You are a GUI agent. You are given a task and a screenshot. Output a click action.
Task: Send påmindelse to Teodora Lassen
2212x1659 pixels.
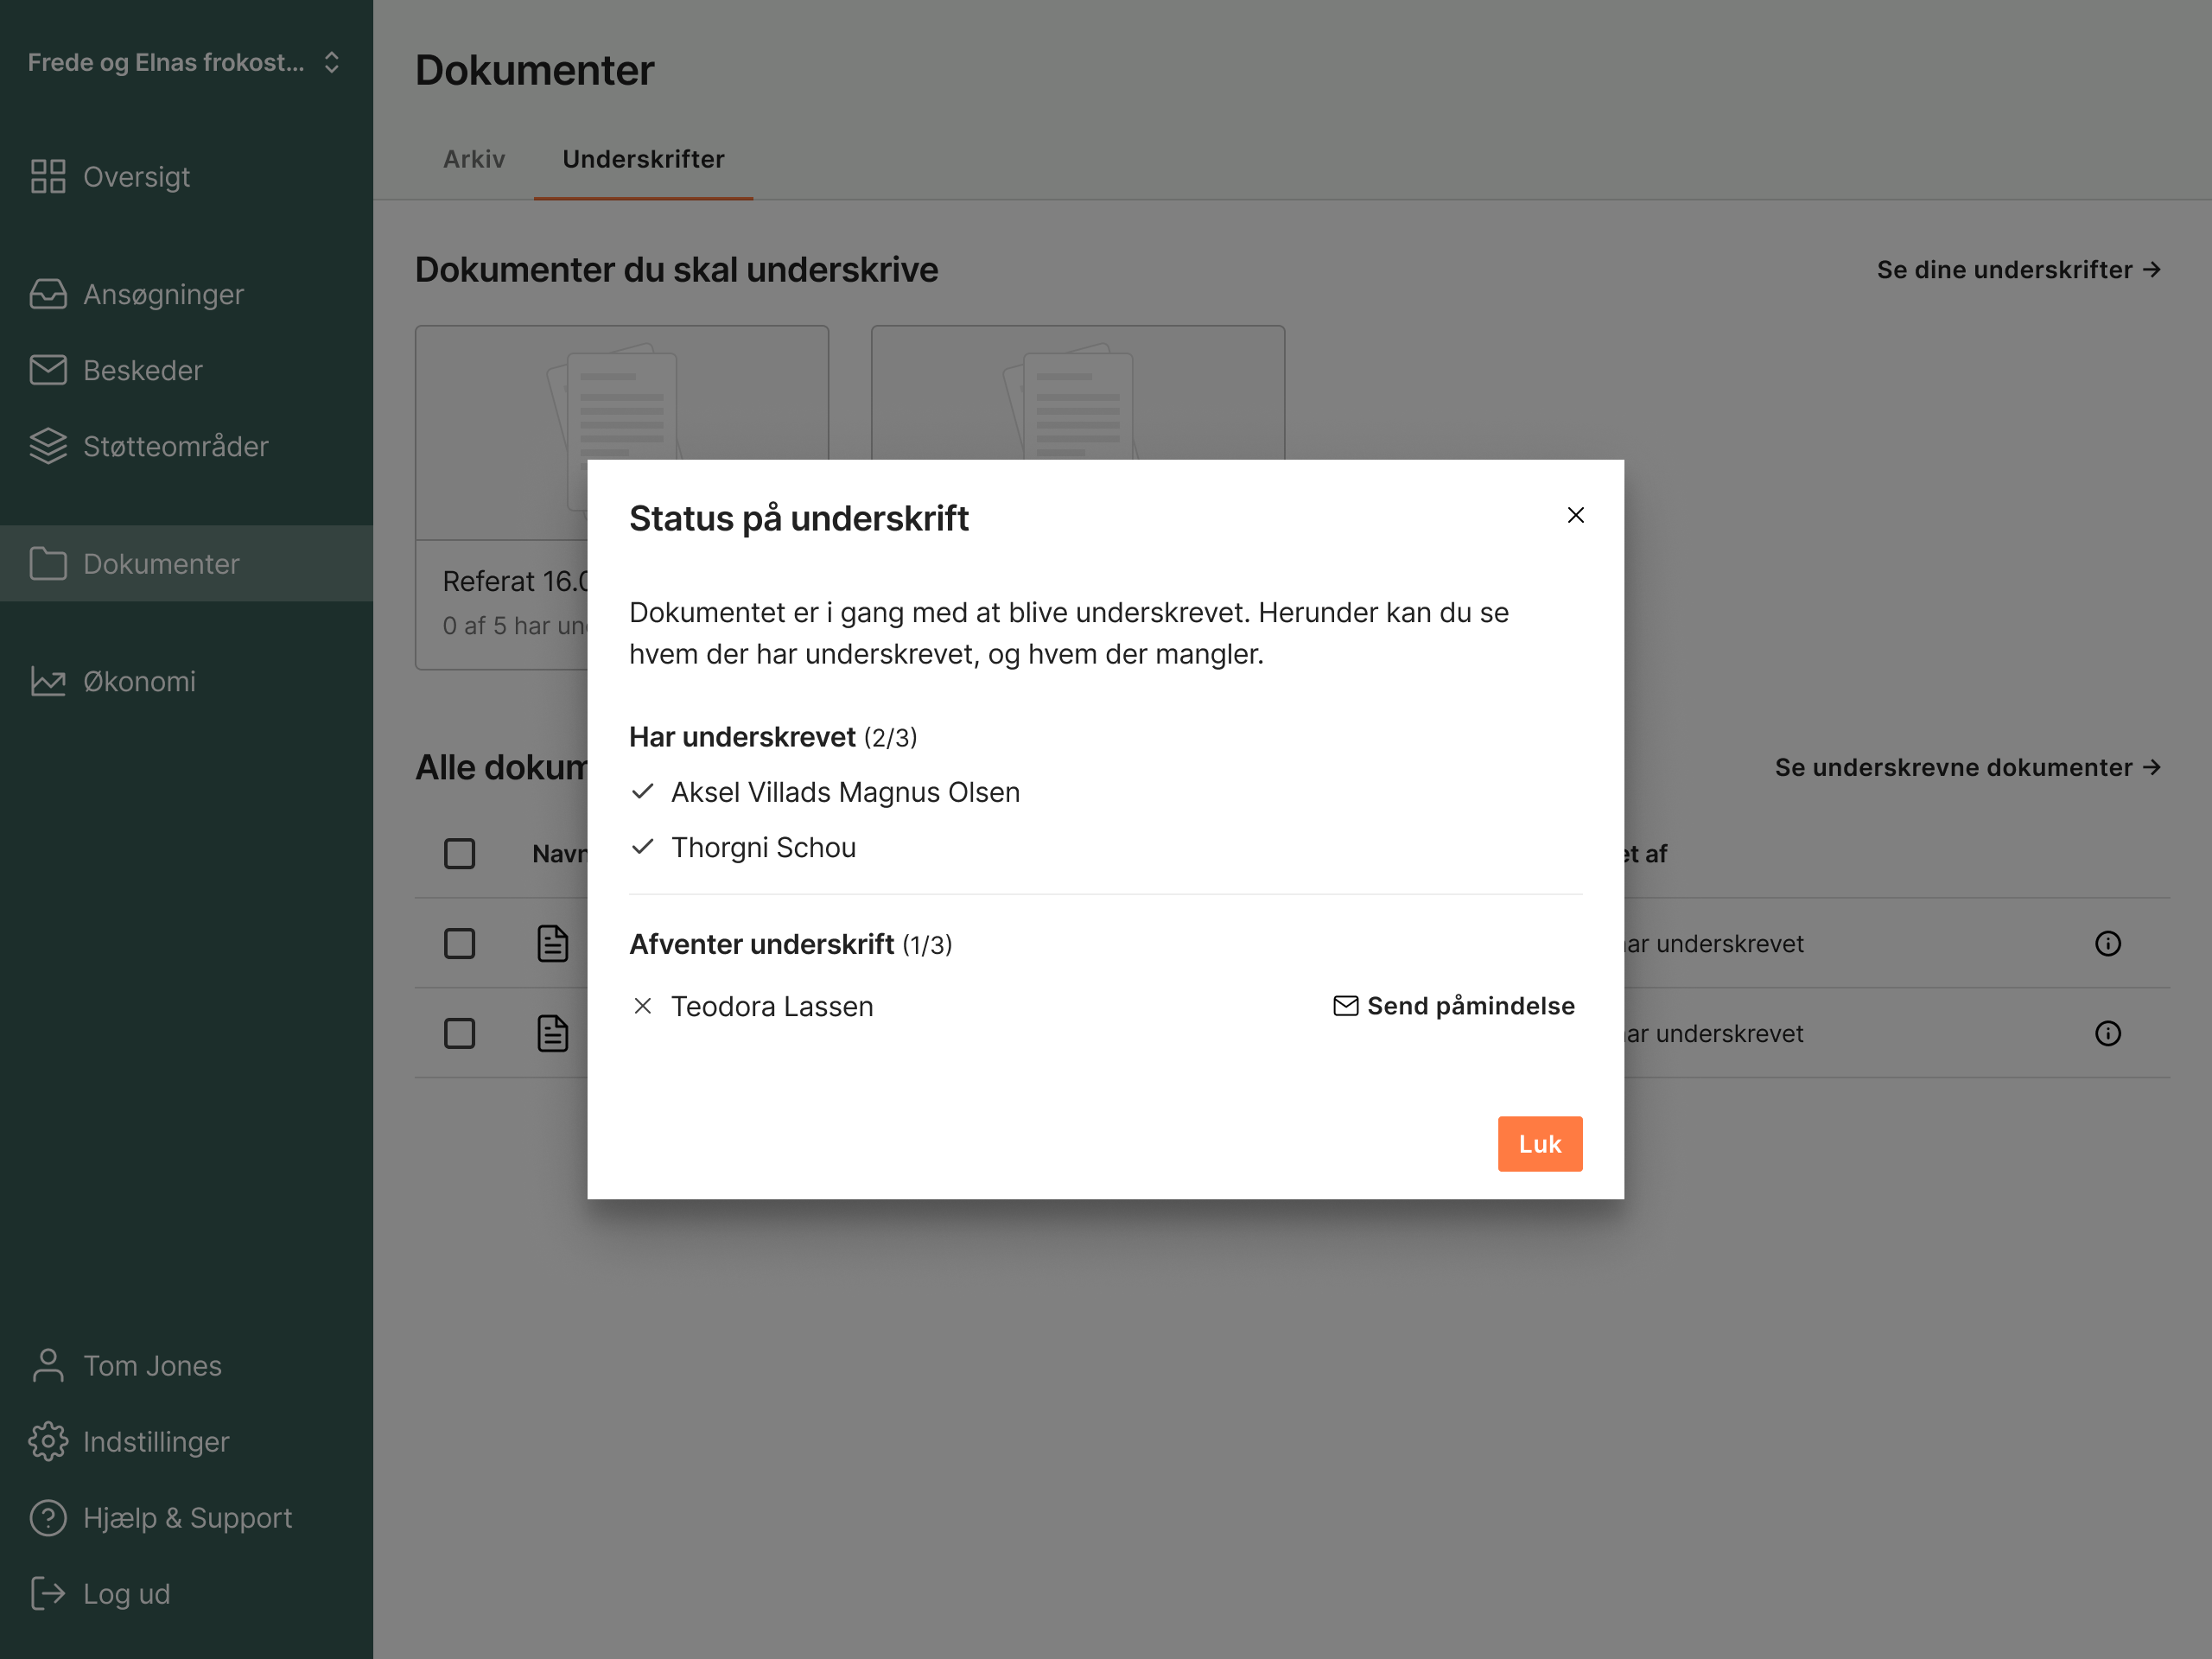pos(1454,1006)
